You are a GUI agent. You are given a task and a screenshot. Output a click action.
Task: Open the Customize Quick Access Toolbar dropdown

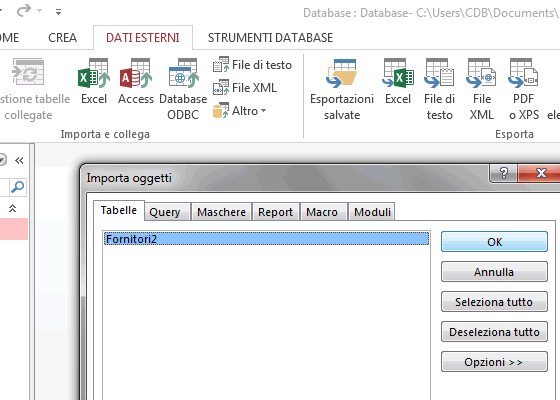point(58,12)
